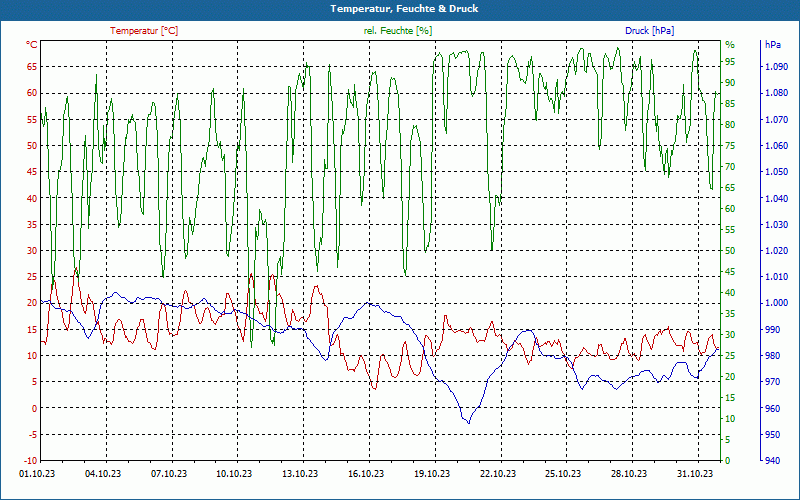The height and width of the screenshot is (500, 800).
Task: Click the green humidity axis value '0'
Action: (728, 460)
